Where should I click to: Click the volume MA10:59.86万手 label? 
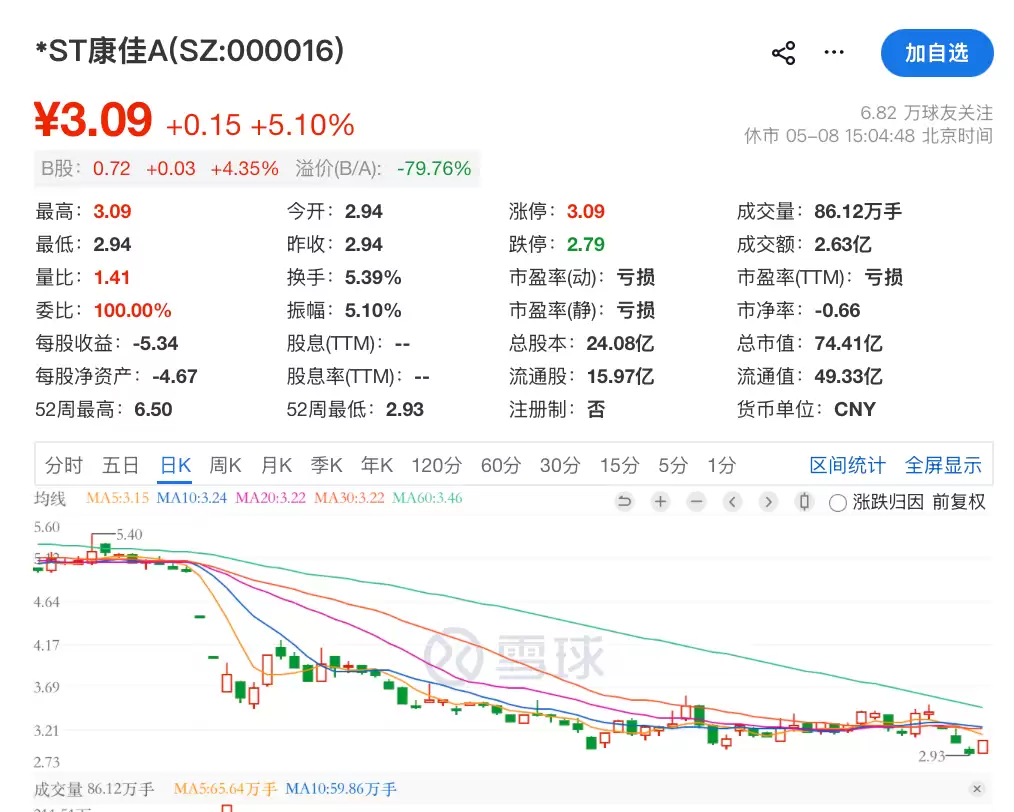(341, 789)
